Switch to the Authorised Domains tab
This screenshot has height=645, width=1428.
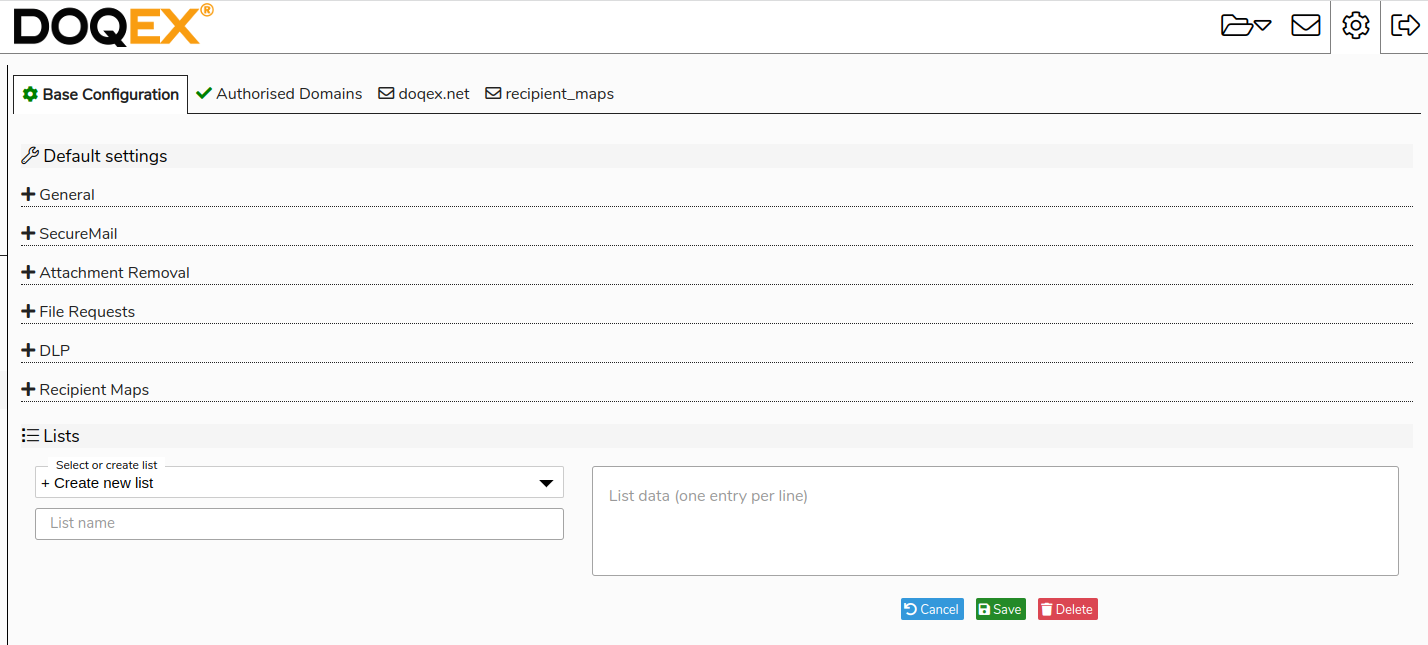[x=280, y=93]
